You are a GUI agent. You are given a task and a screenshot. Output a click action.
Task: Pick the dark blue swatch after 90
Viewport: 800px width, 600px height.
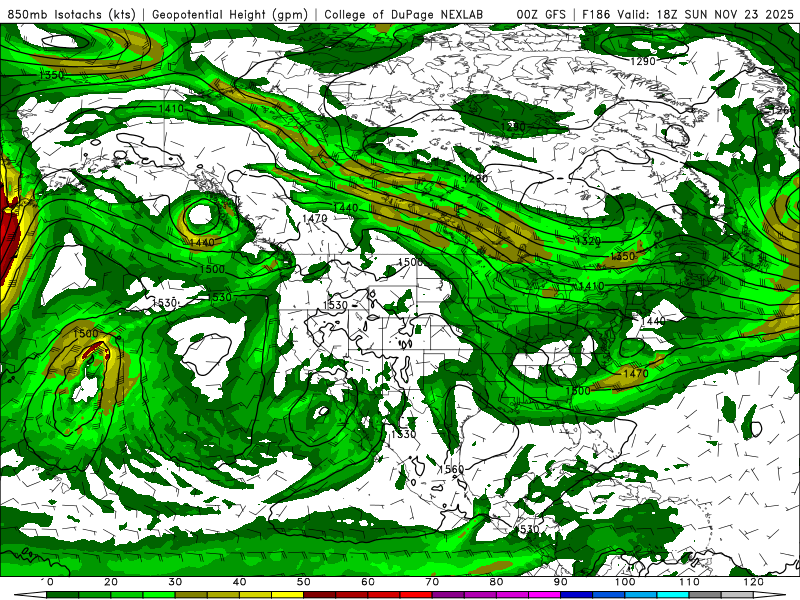click(x=577, y=595)
